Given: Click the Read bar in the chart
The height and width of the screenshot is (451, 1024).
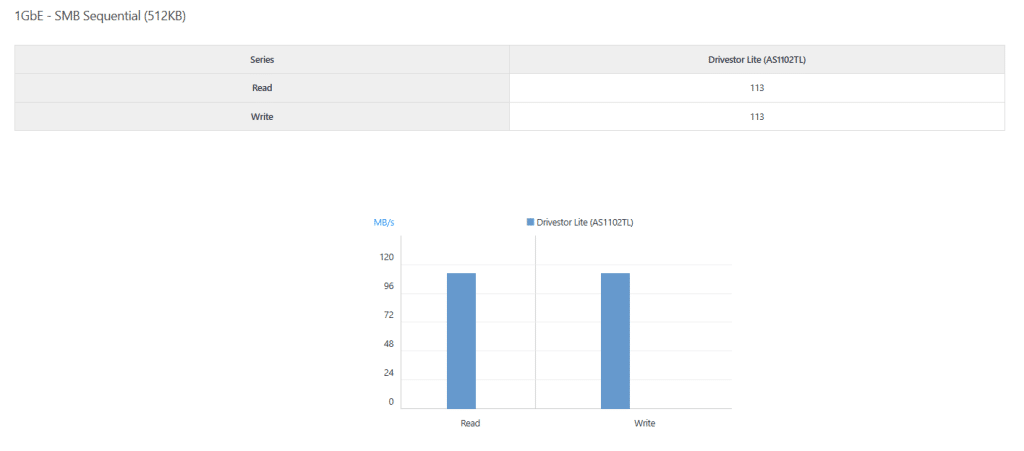Looking at the screenshot, I should (x=461, y=340).
